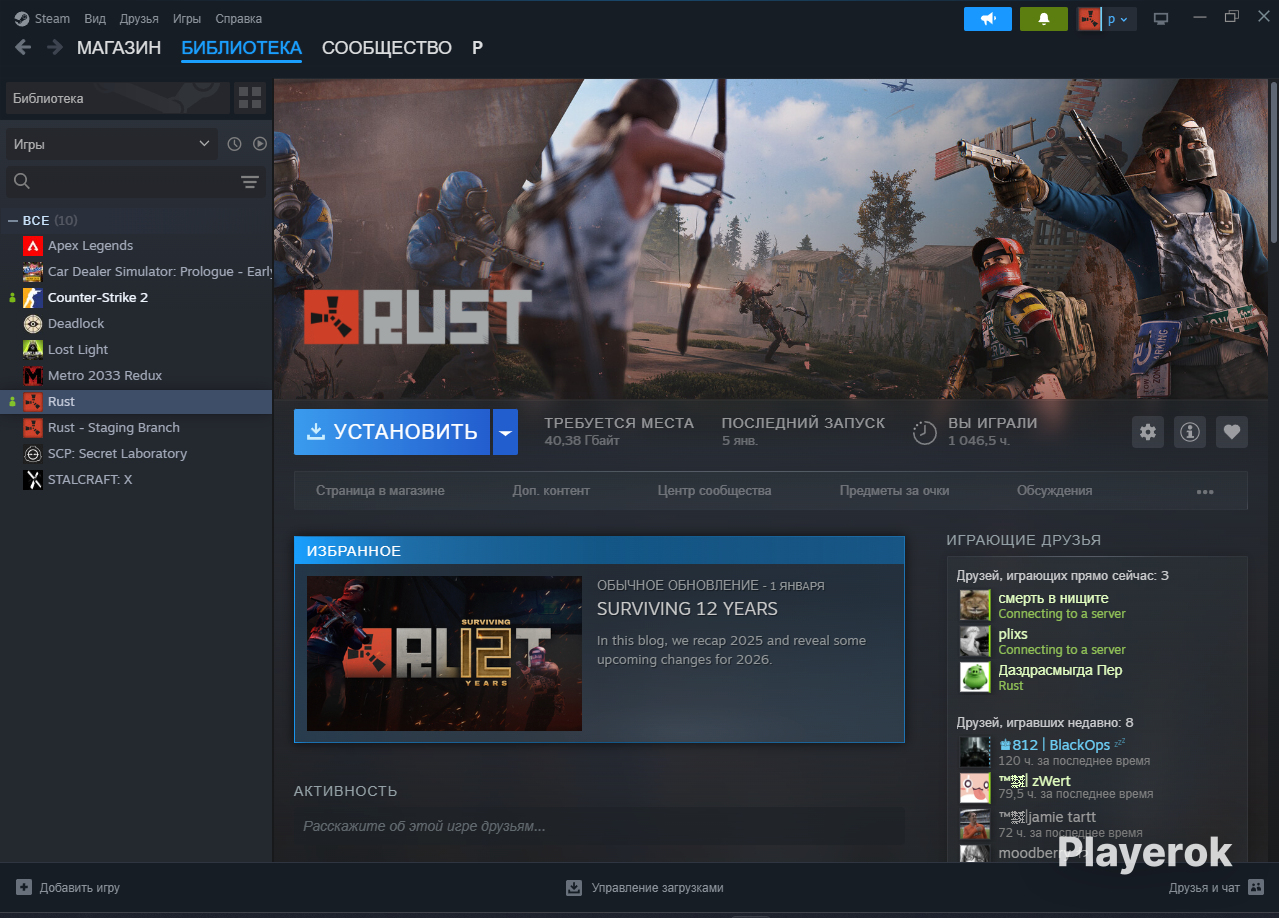Open 812 | BlackOps friend entry
Screen dimensions: 1279x918
pyautogui.click(x=1096, y=751)
